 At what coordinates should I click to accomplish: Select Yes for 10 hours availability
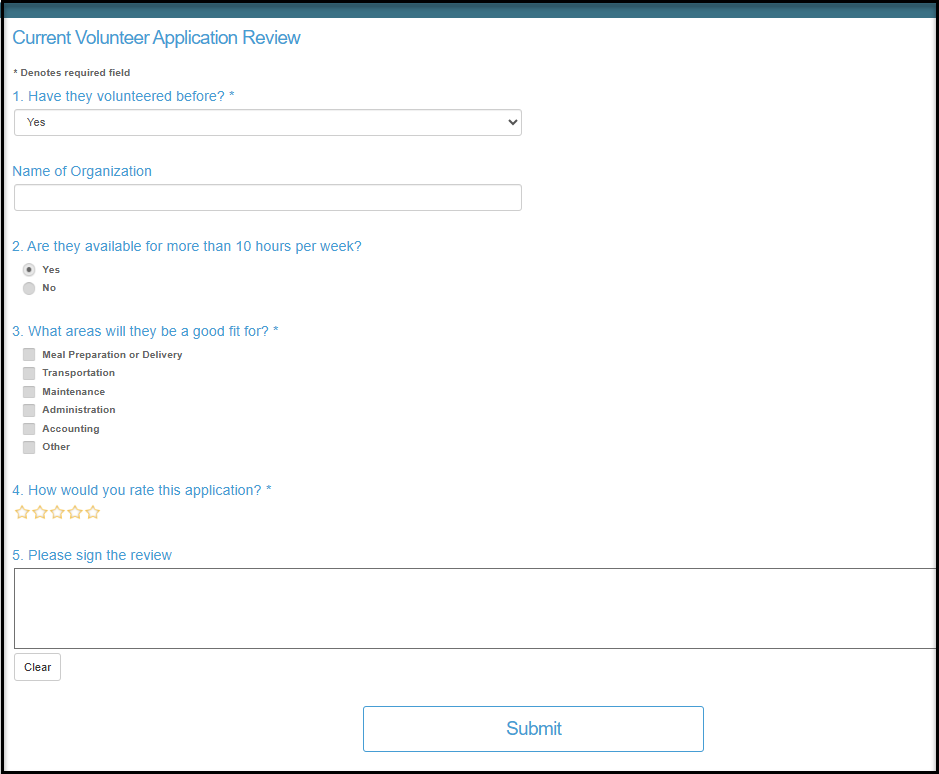point(29,270)
